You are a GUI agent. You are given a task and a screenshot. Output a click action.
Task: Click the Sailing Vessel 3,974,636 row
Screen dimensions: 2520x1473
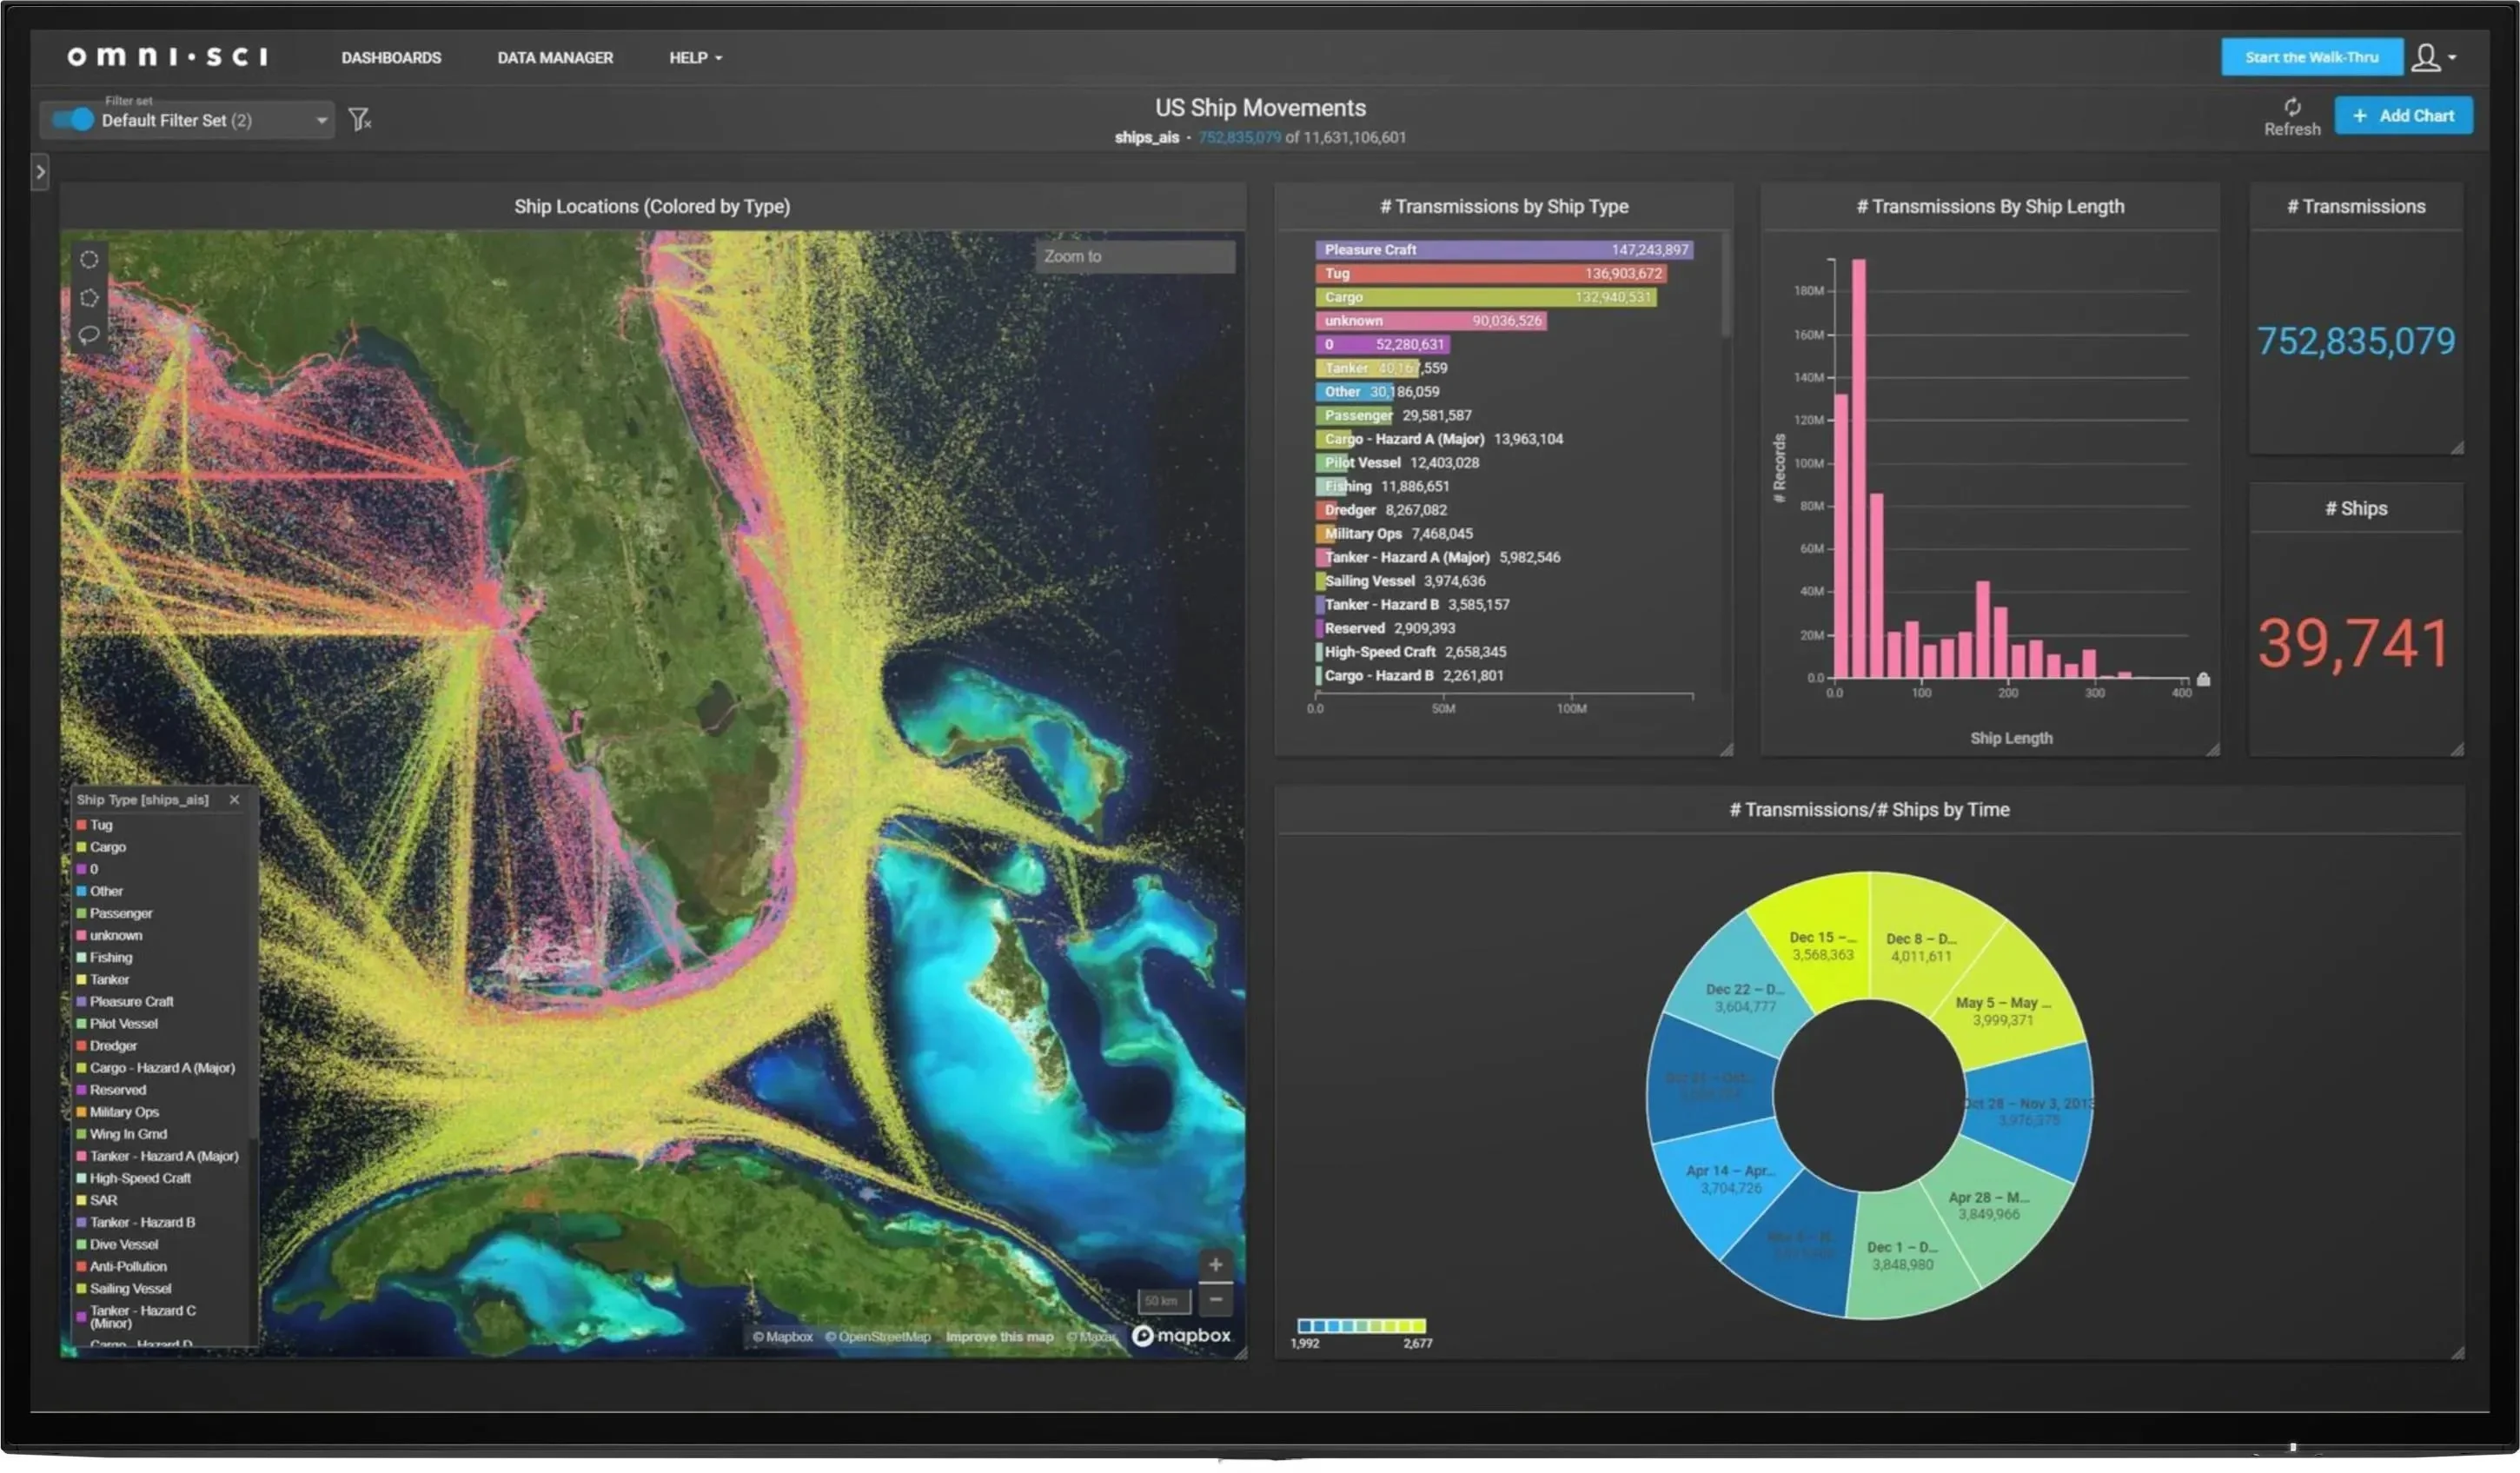1401,581
